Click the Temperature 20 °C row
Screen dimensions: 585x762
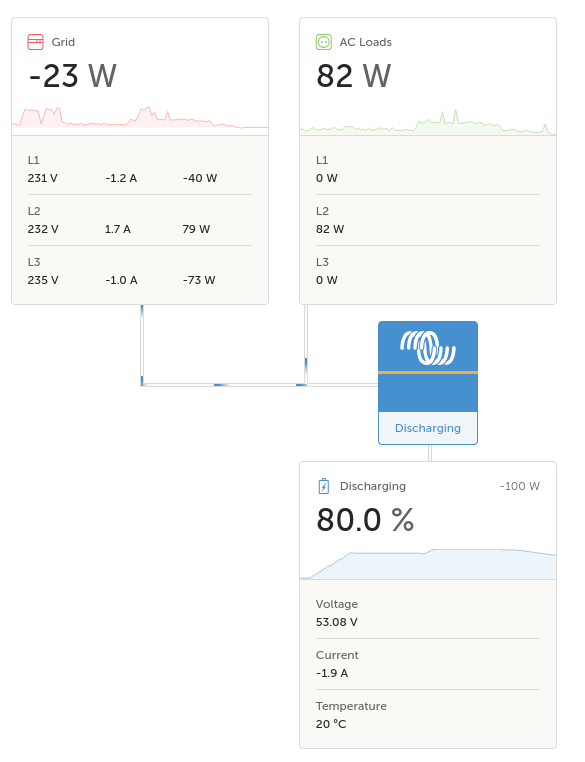(428, 715)
